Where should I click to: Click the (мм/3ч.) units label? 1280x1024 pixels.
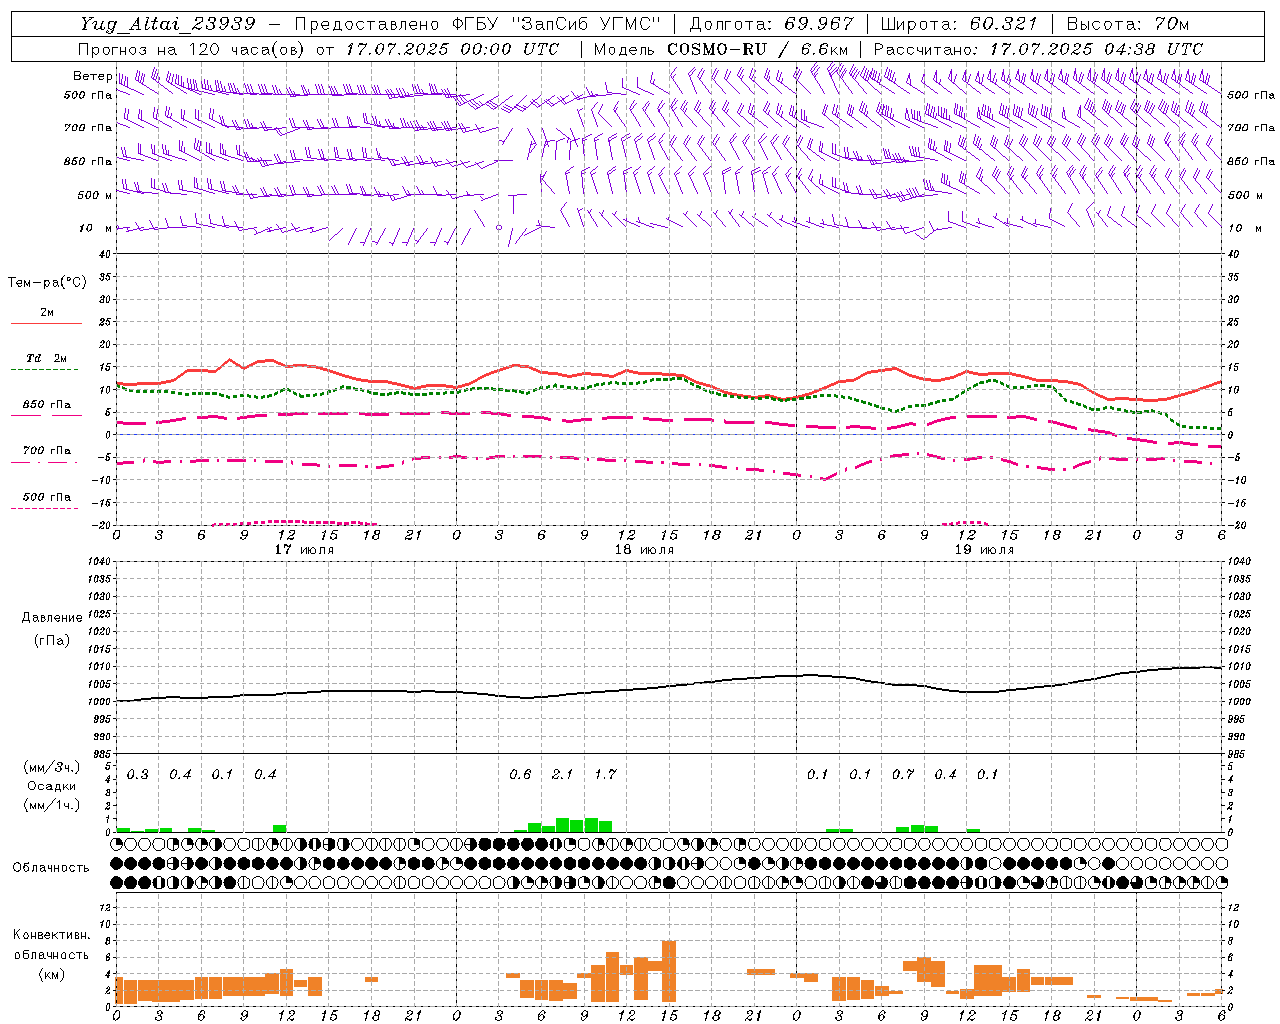(x=52, y=767)
